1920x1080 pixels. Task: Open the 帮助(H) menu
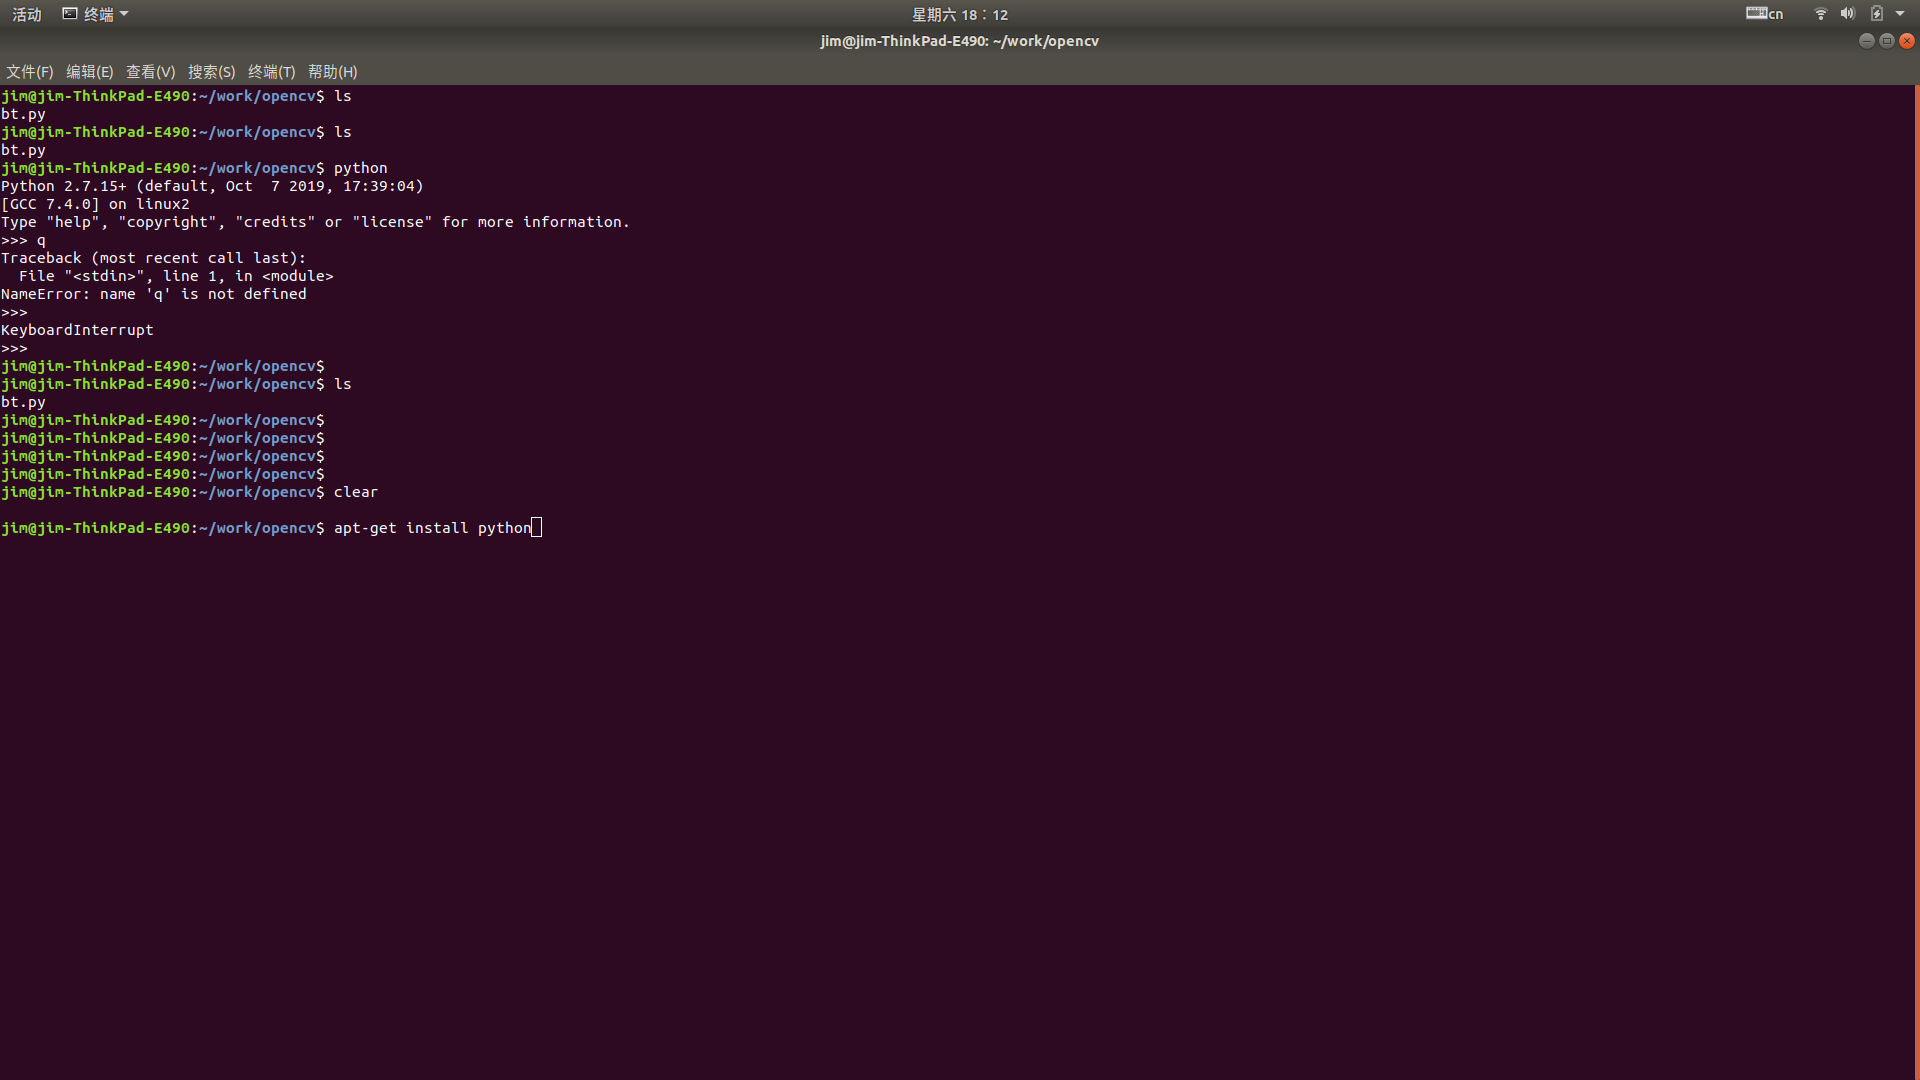332,72
